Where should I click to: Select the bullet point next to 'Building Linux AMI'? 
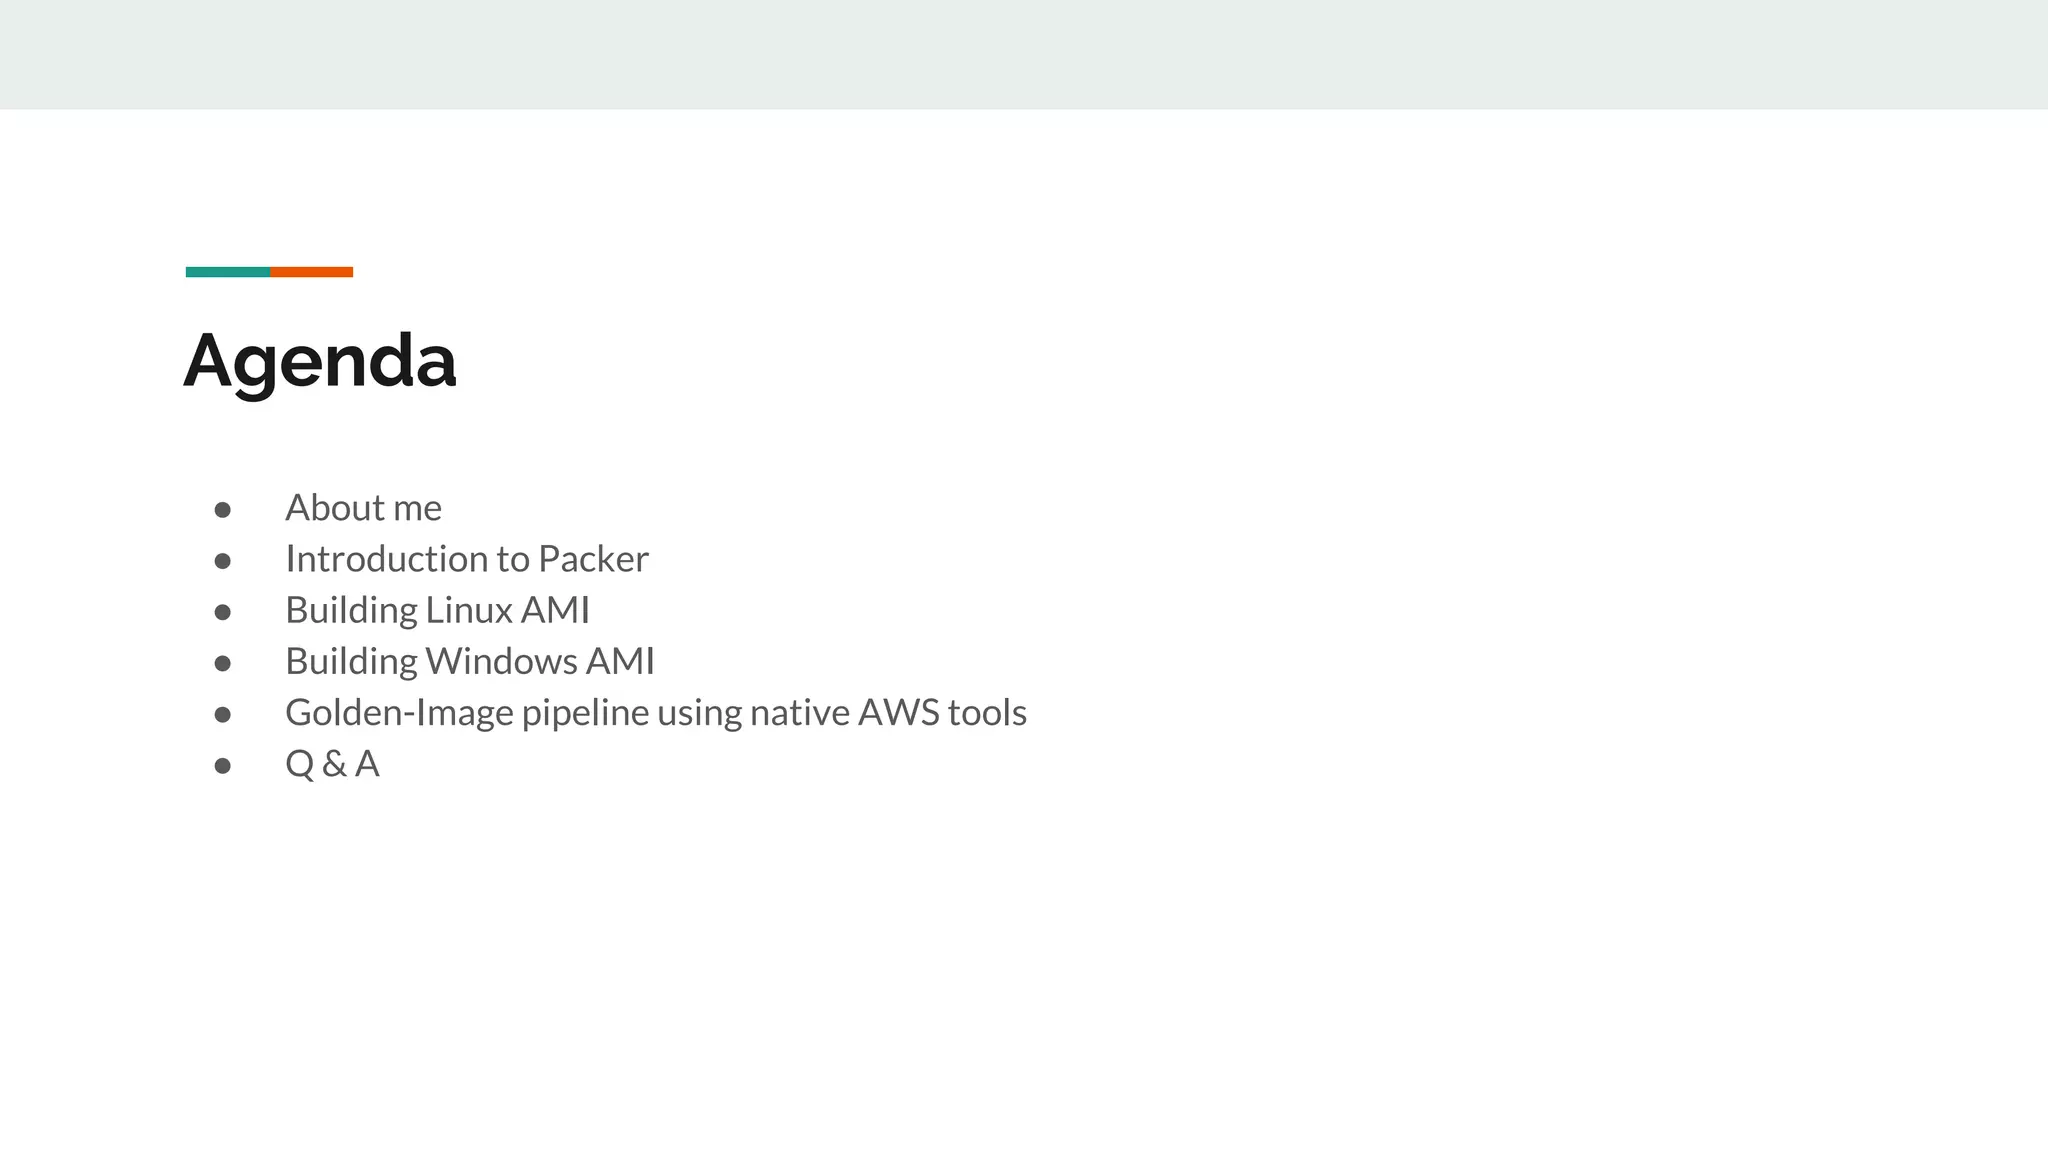click(x=223, y=612)
